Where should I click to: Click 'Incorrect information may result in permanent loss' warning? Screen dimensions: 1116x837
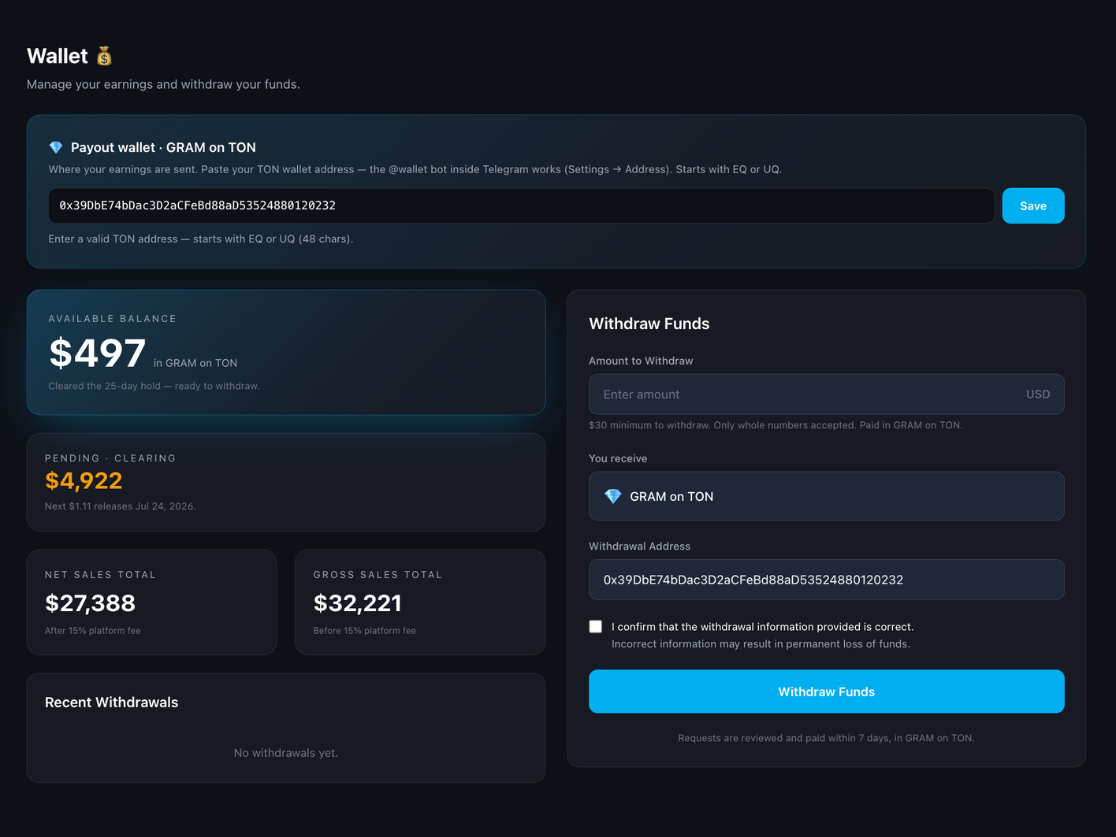click(761, 644)
